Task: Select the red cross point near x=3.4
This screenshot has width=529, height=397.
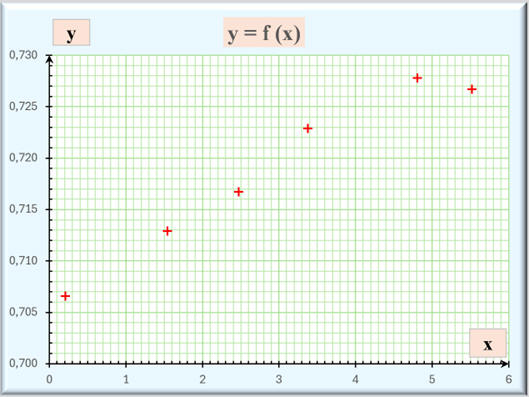Action: click(307, 129)
